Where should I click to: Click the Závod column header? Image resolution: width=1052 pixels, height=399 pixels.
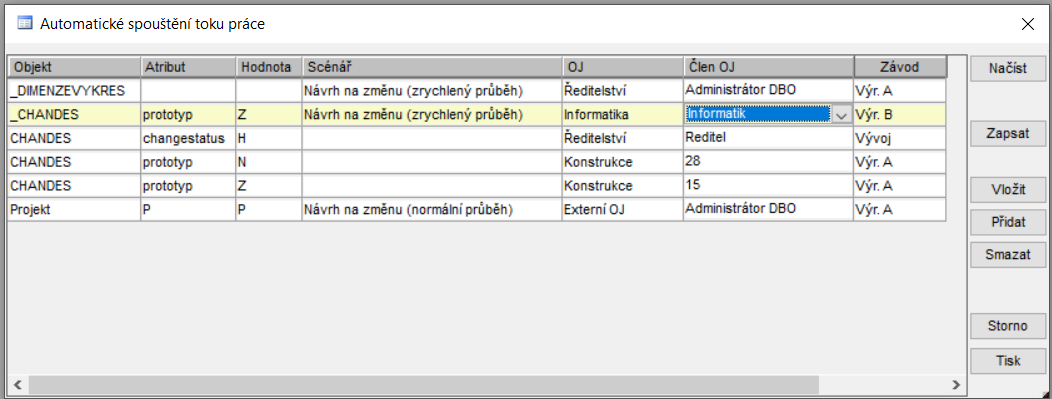point(900,68)
